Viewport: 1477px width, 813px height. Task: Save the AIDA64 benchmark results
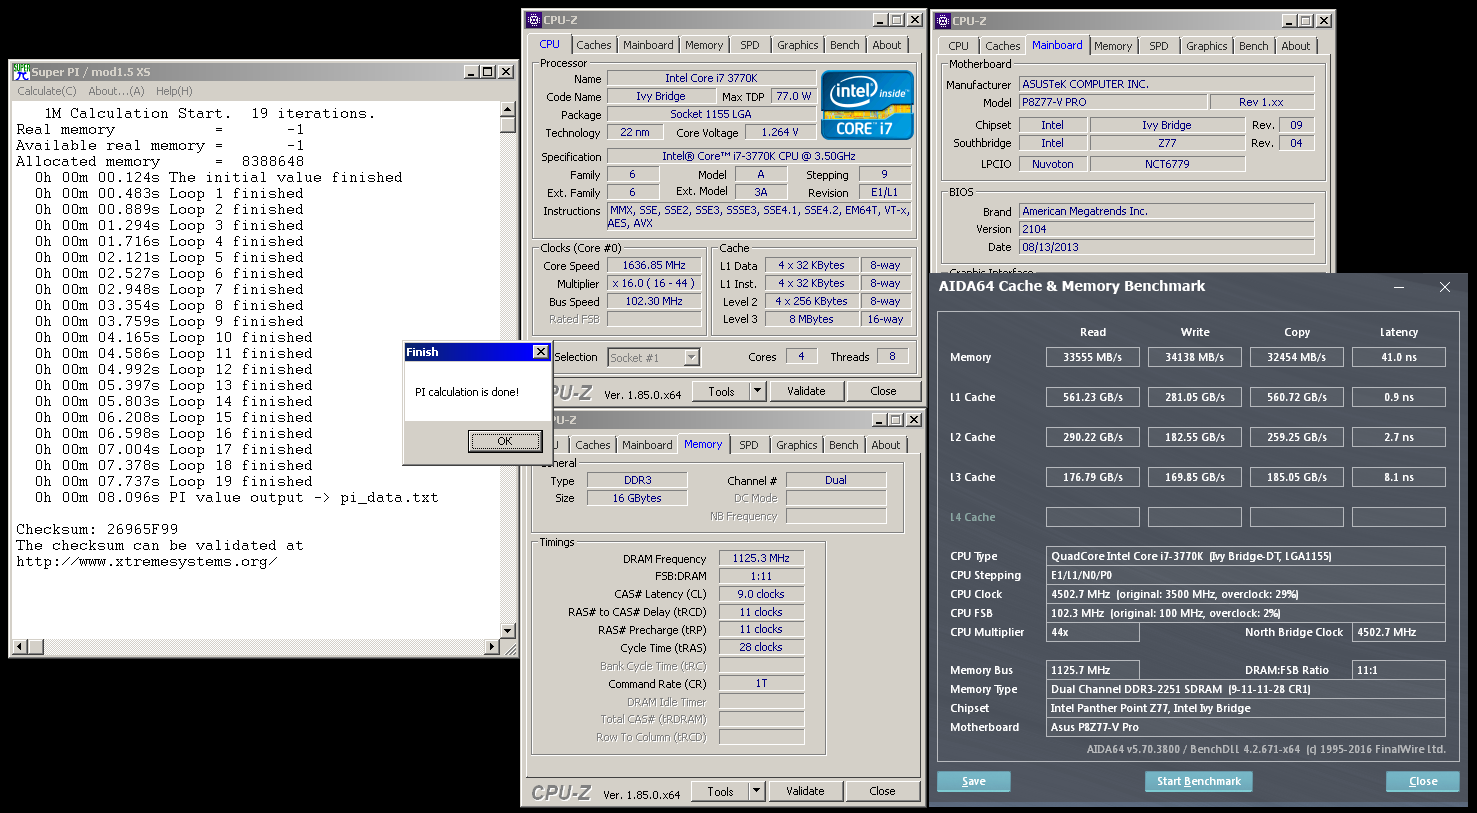point(974,782)
